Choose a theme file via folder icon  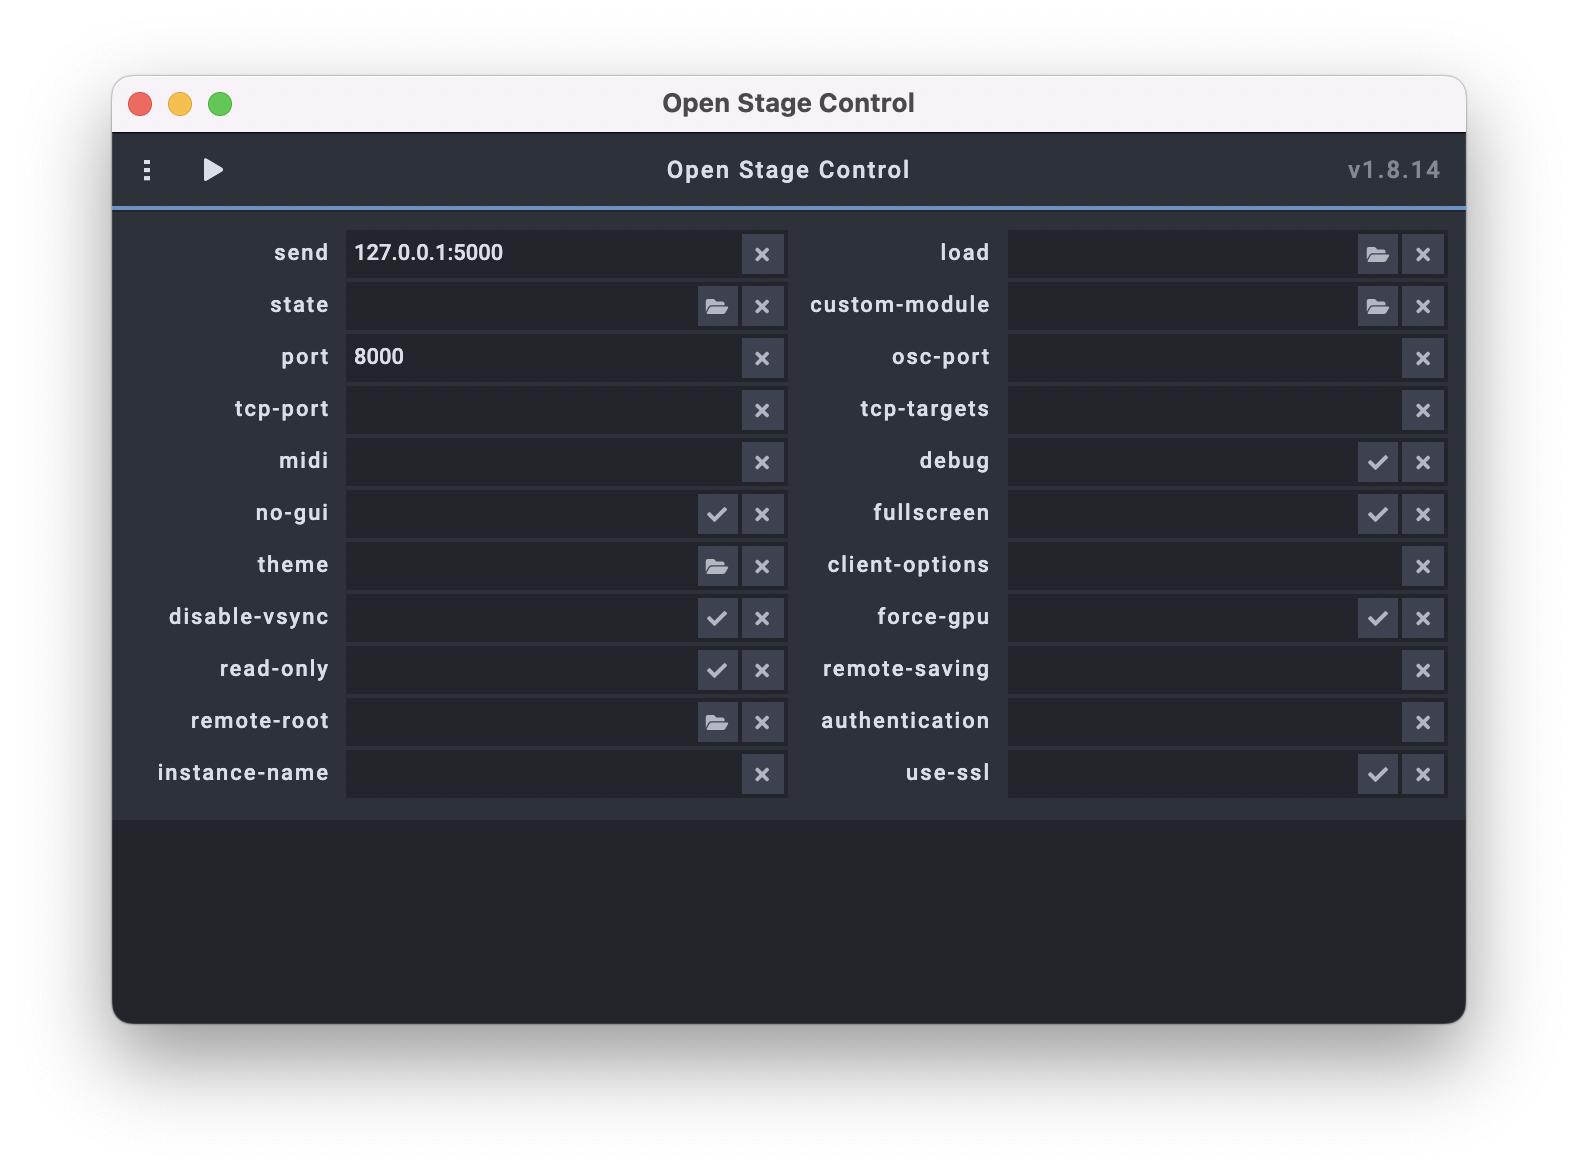tap(716, 566)
